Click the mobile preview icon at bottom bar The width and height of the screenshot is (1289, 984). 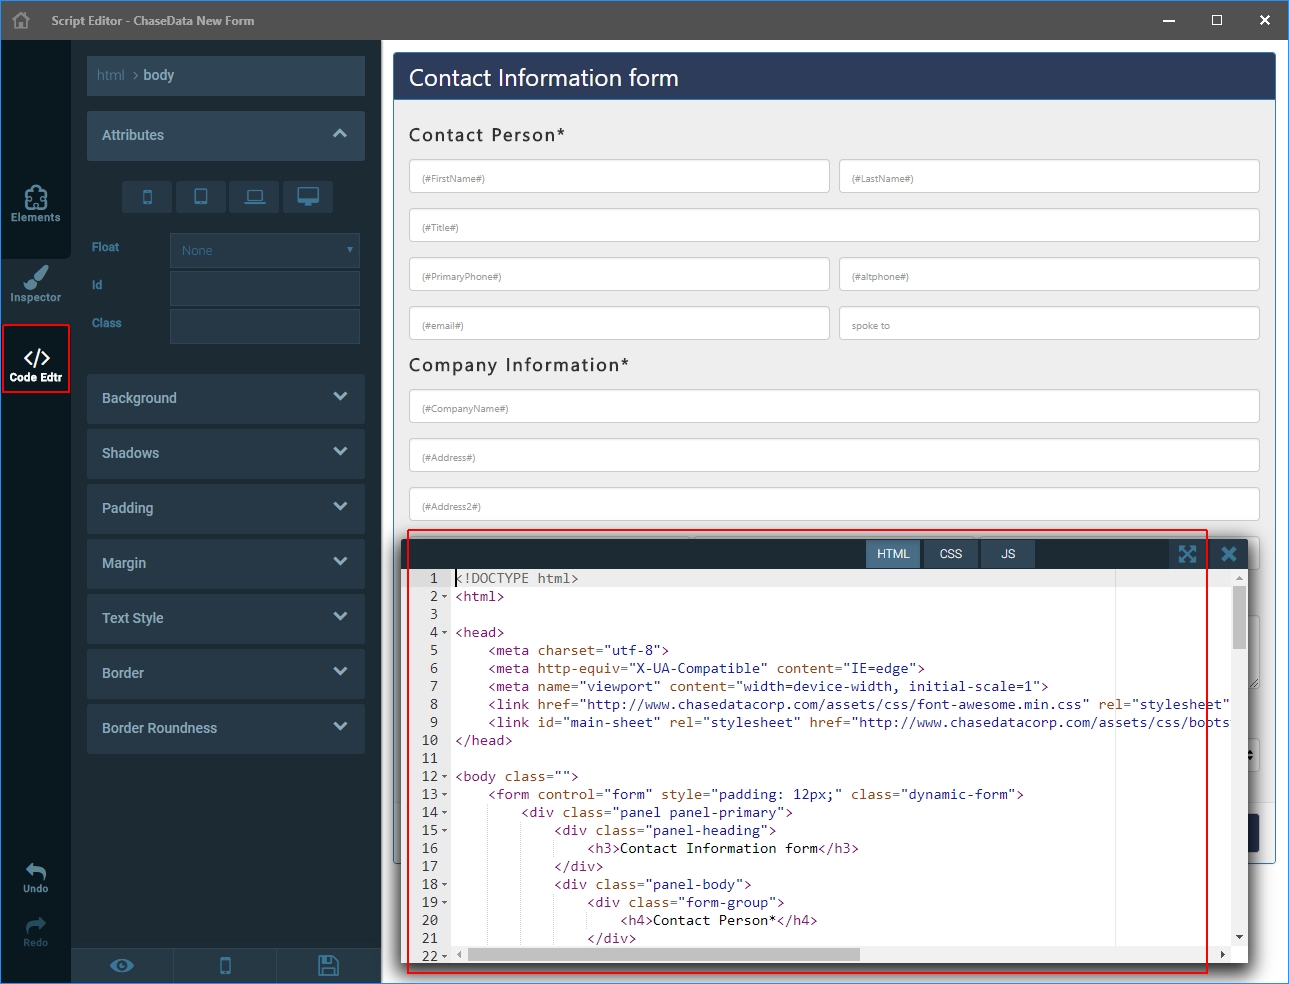pyautogui.click(x=225, y=965)
